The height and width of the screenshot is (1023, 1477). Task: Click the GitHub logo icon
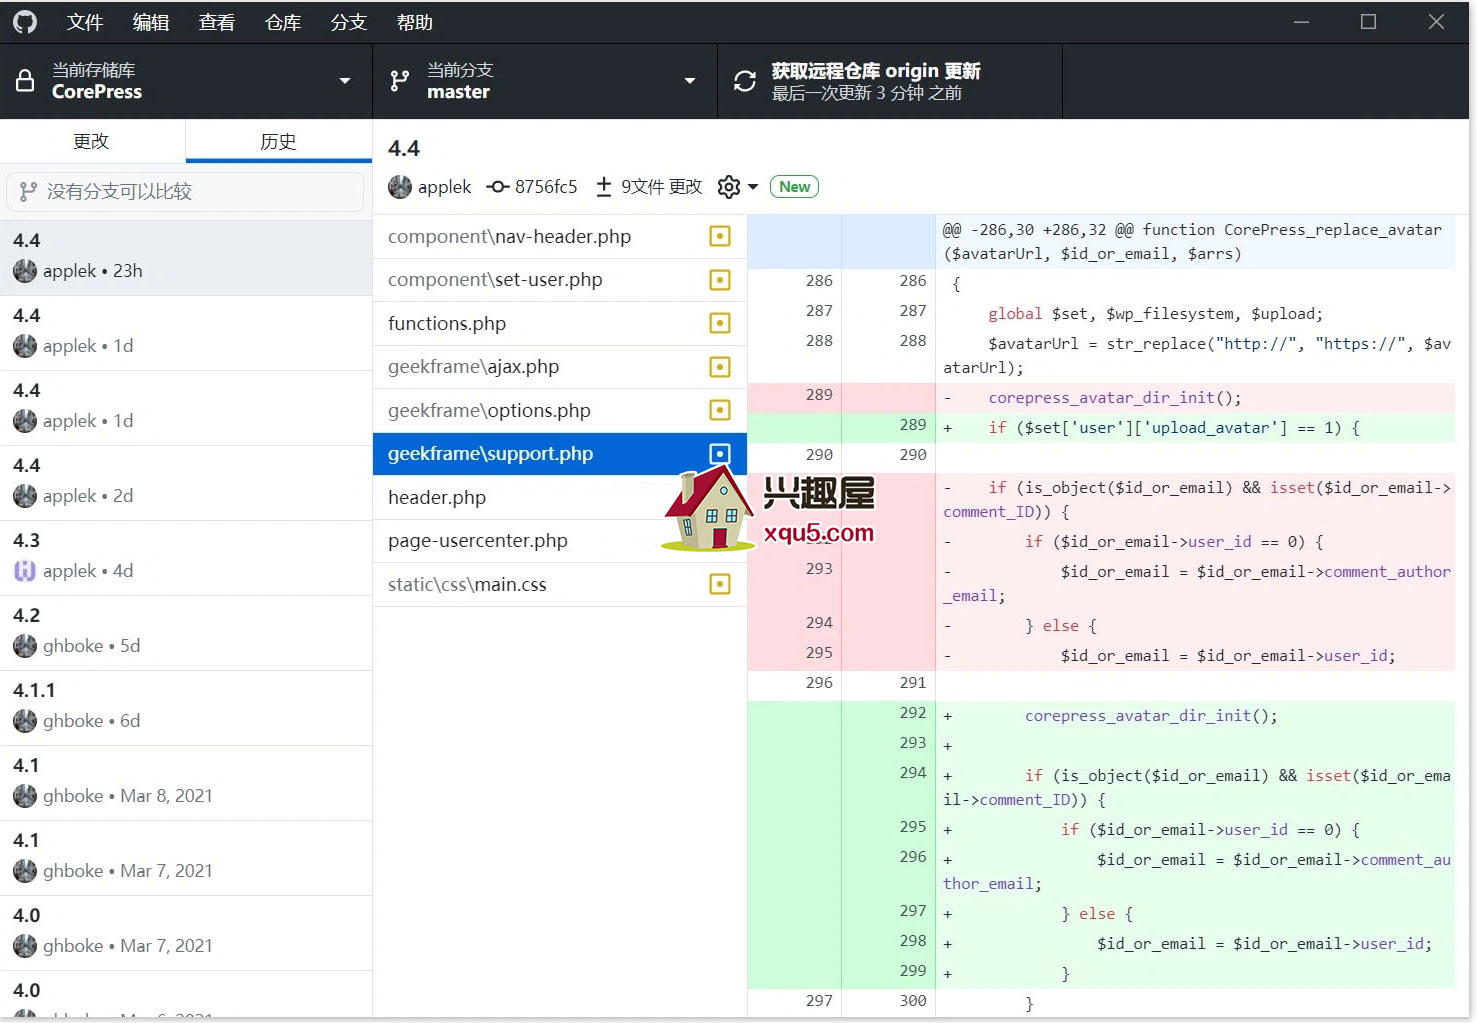click(x=25, y=22)
